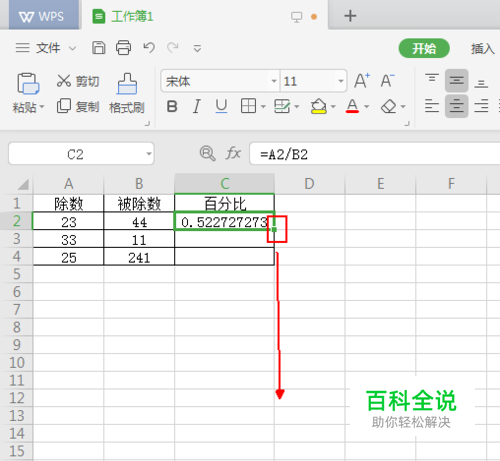500x461 pixels.
Task: Click the Print icon
Action: click(123, 48)
